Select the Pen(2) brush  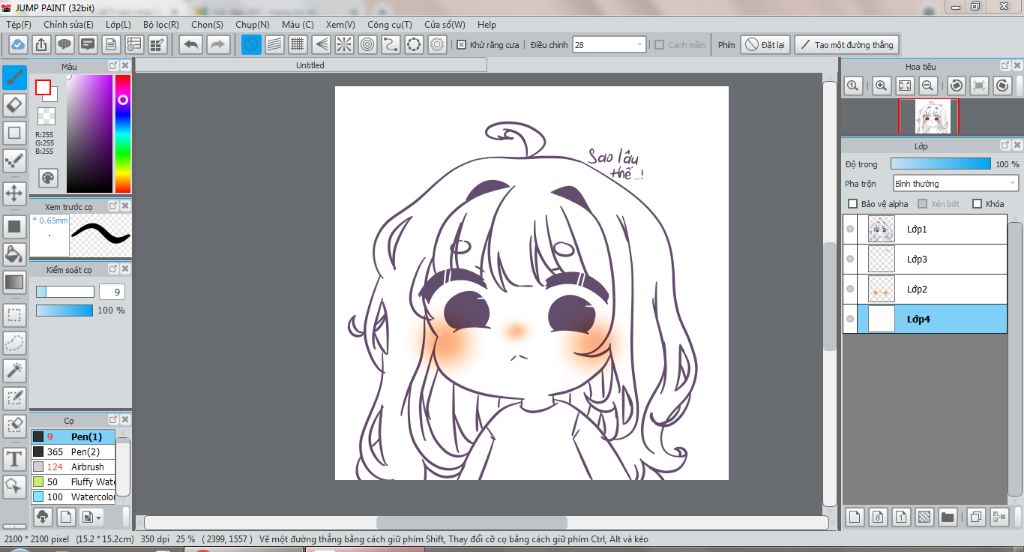(73, 451)
